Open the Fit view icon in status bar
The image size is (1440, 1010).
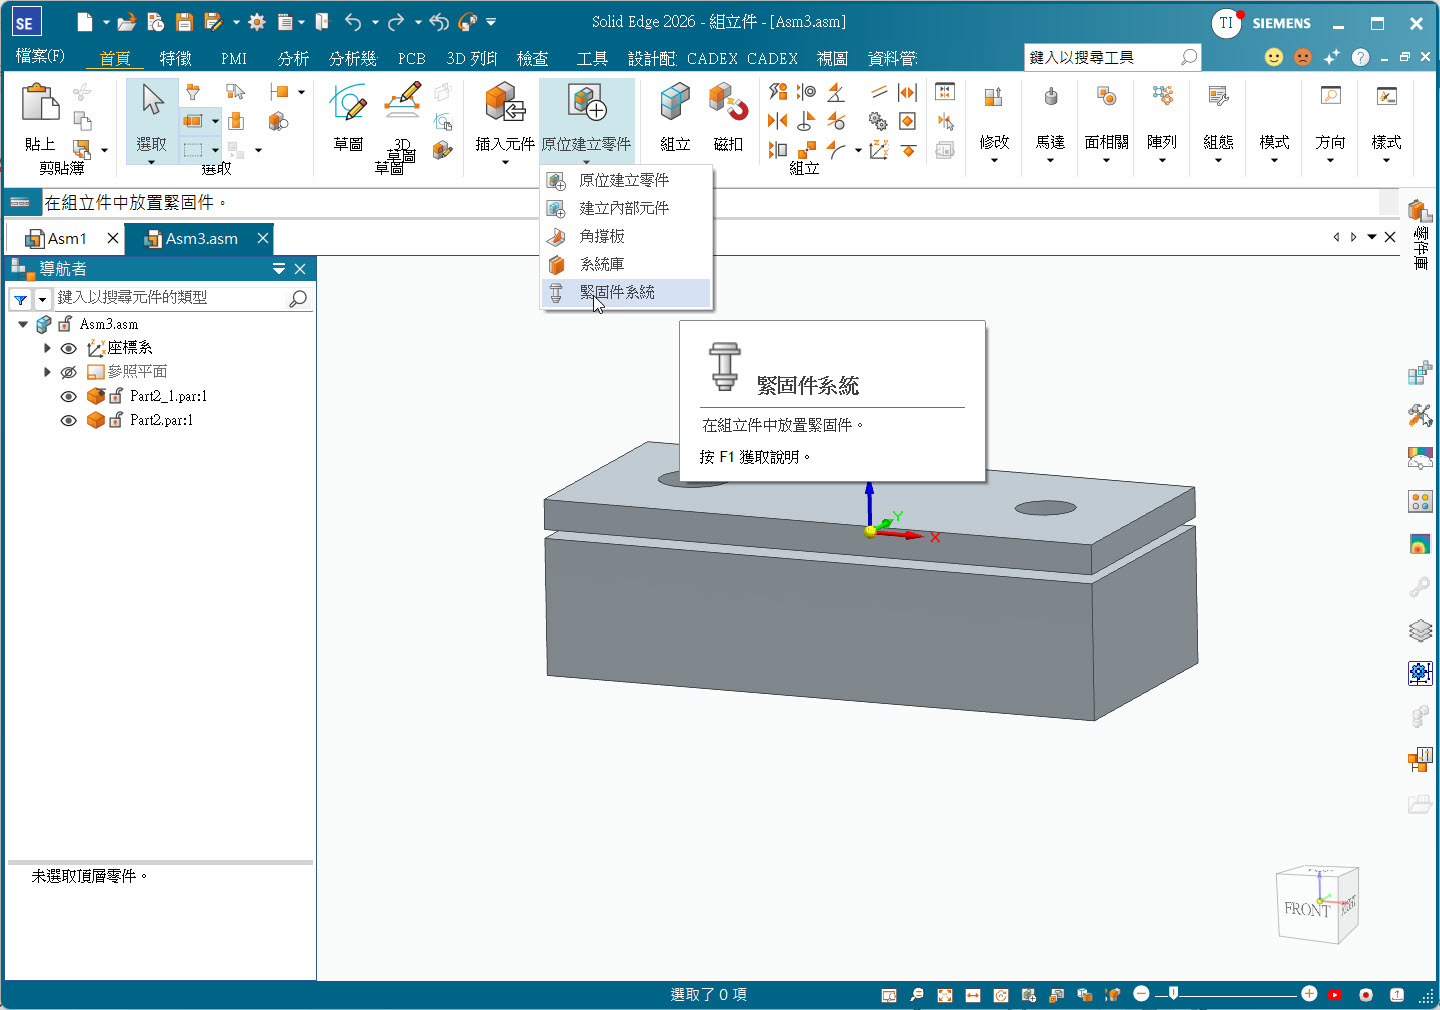(x=945, y=995)
